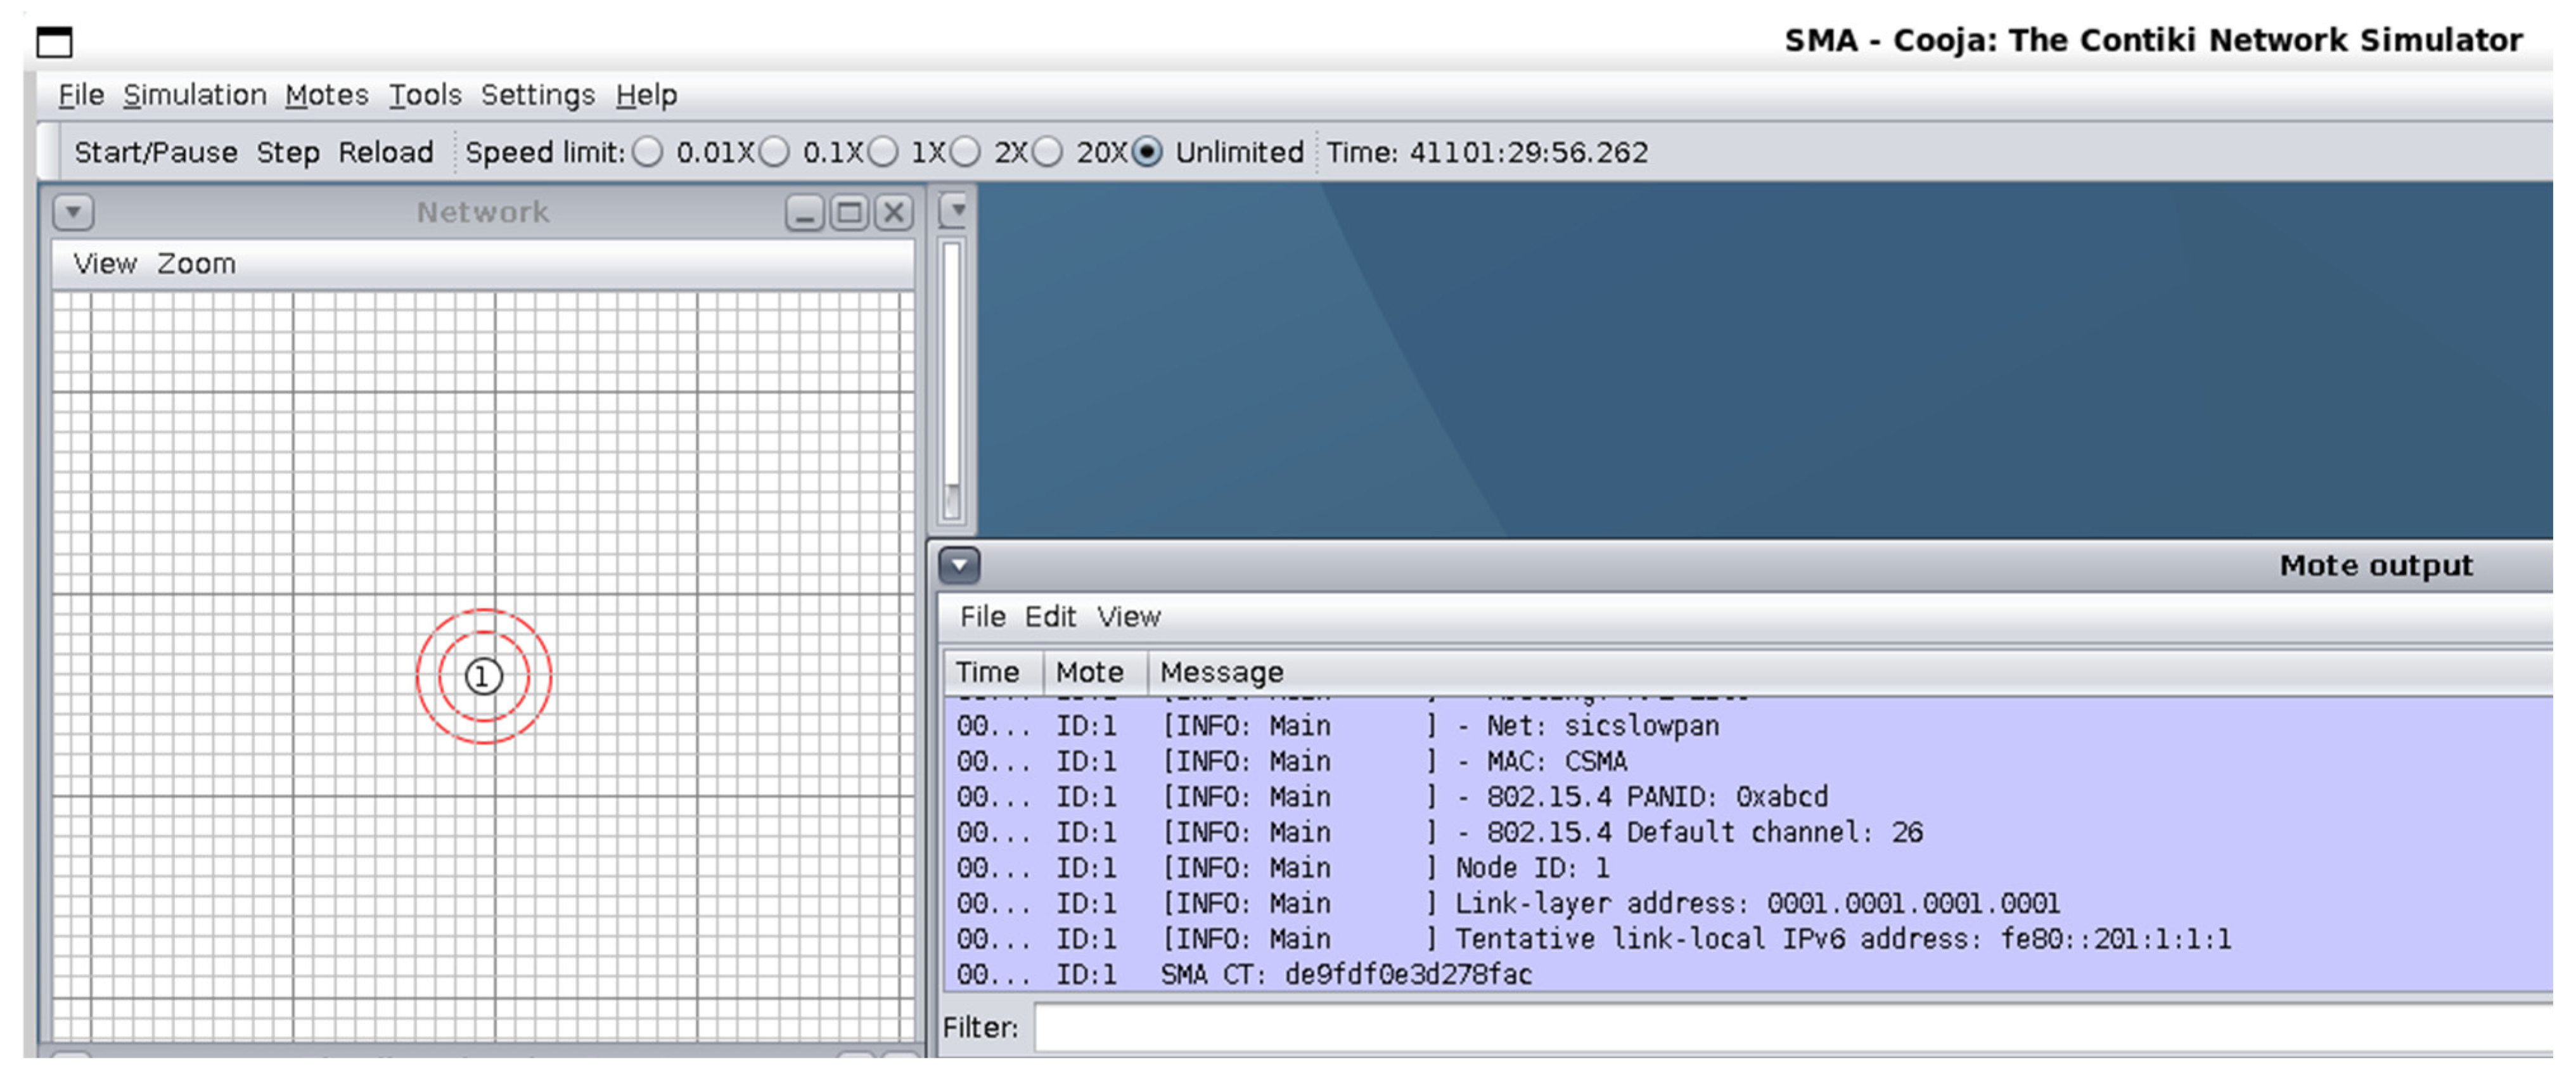
Task: Open the Motes menu
Action: (326, 95)
